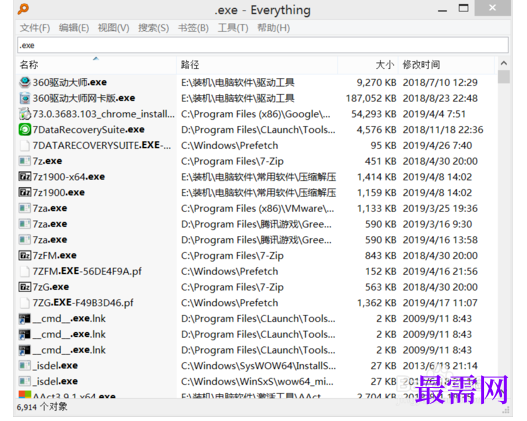Screen dimensions: 527x421
Task: Click the 2019/4/17 11:07 date cell
Action: [440, 303]
